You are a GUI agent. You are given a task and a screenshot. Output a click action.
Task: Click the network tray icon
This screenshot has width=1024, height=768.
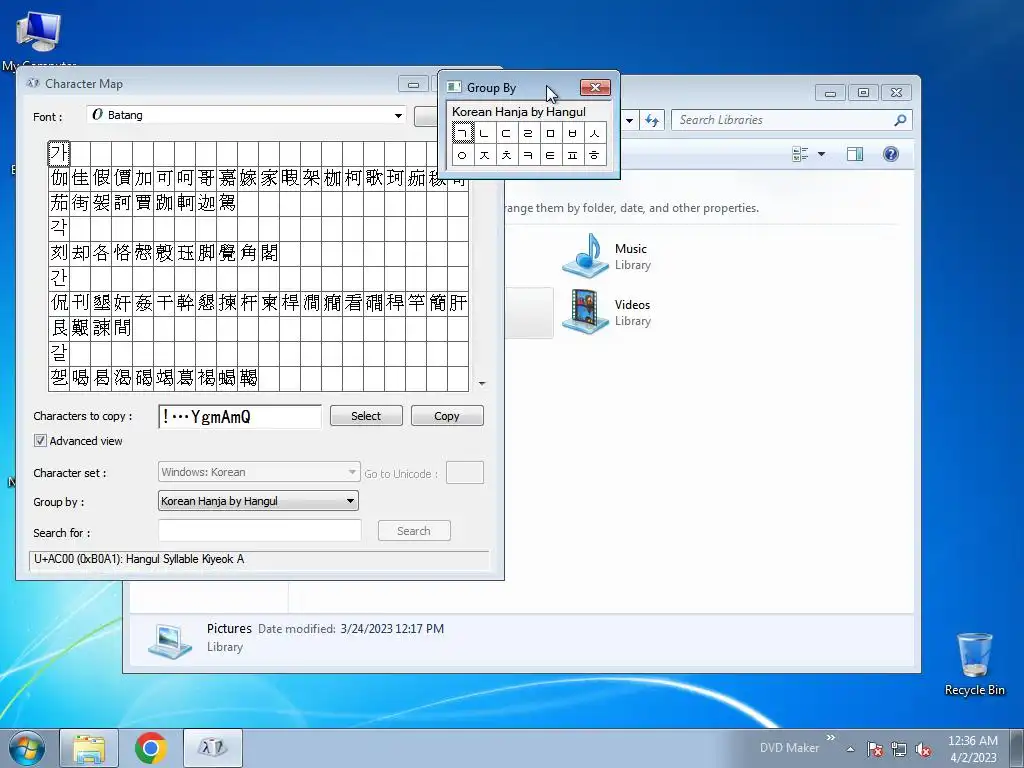(x=899, y=749)
